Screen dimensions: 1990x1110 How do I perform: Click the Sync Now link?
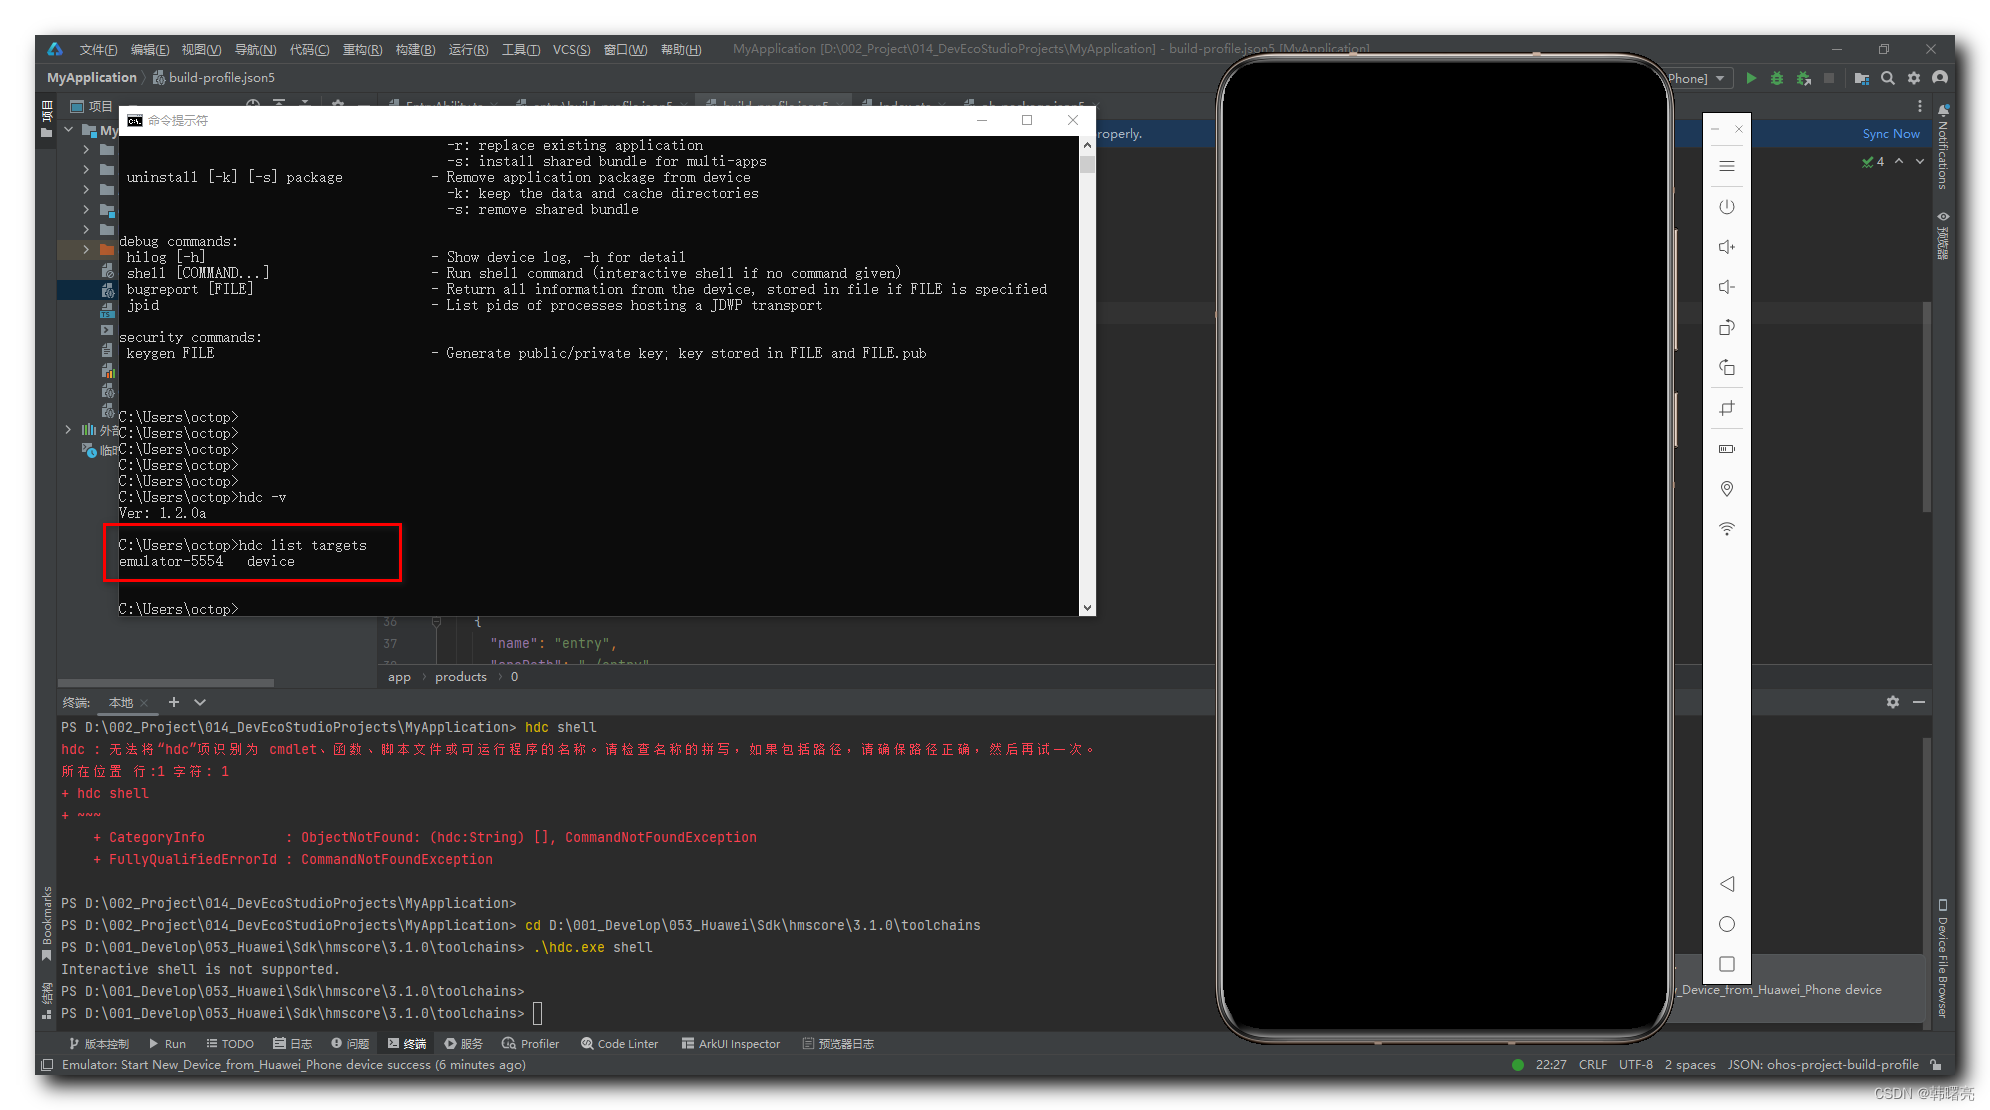coord(1890,134)
